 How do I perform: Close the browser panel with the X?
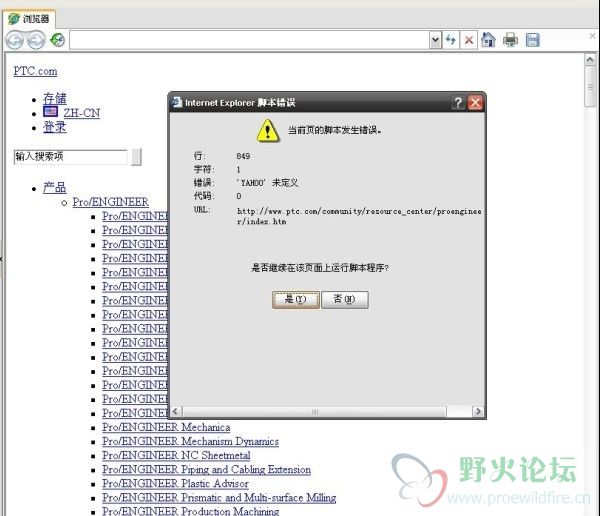(x=592, y=36)
